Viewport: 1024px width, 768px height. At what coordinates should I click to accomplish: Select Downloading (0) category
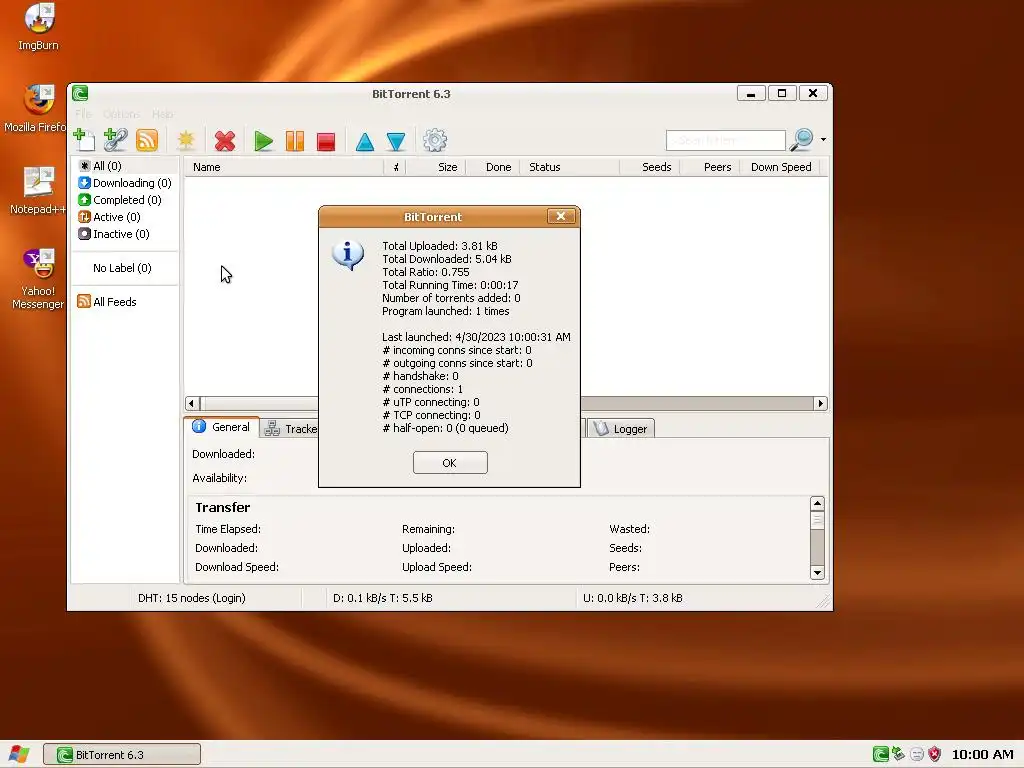pyautogui.click(x=125, y=183)
